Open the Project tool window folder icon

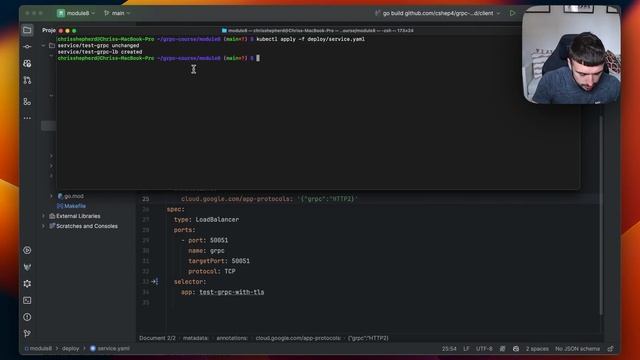27,30
